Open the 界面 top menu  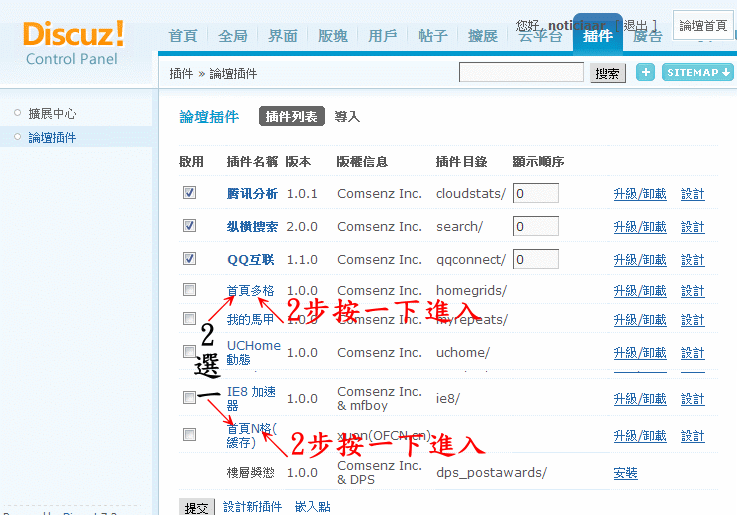[x=282, y=36]
